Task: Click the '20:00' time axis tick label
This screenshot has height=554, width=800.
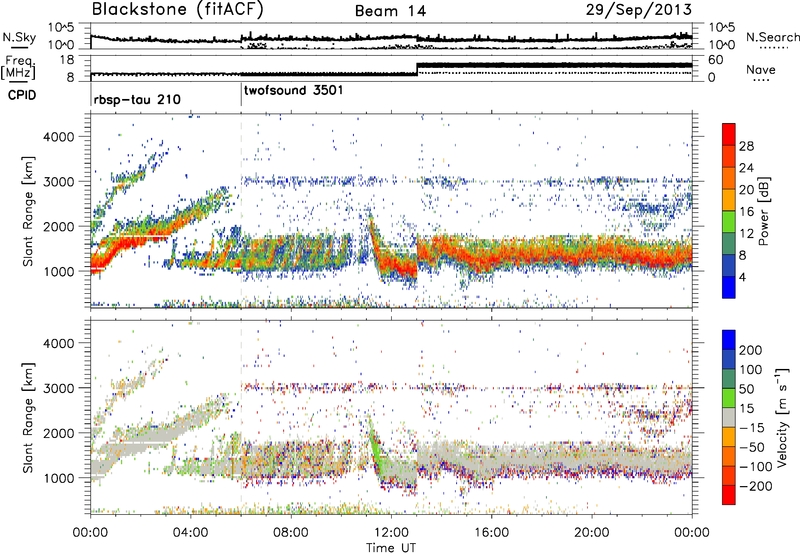Action: [x=591, y=533]
